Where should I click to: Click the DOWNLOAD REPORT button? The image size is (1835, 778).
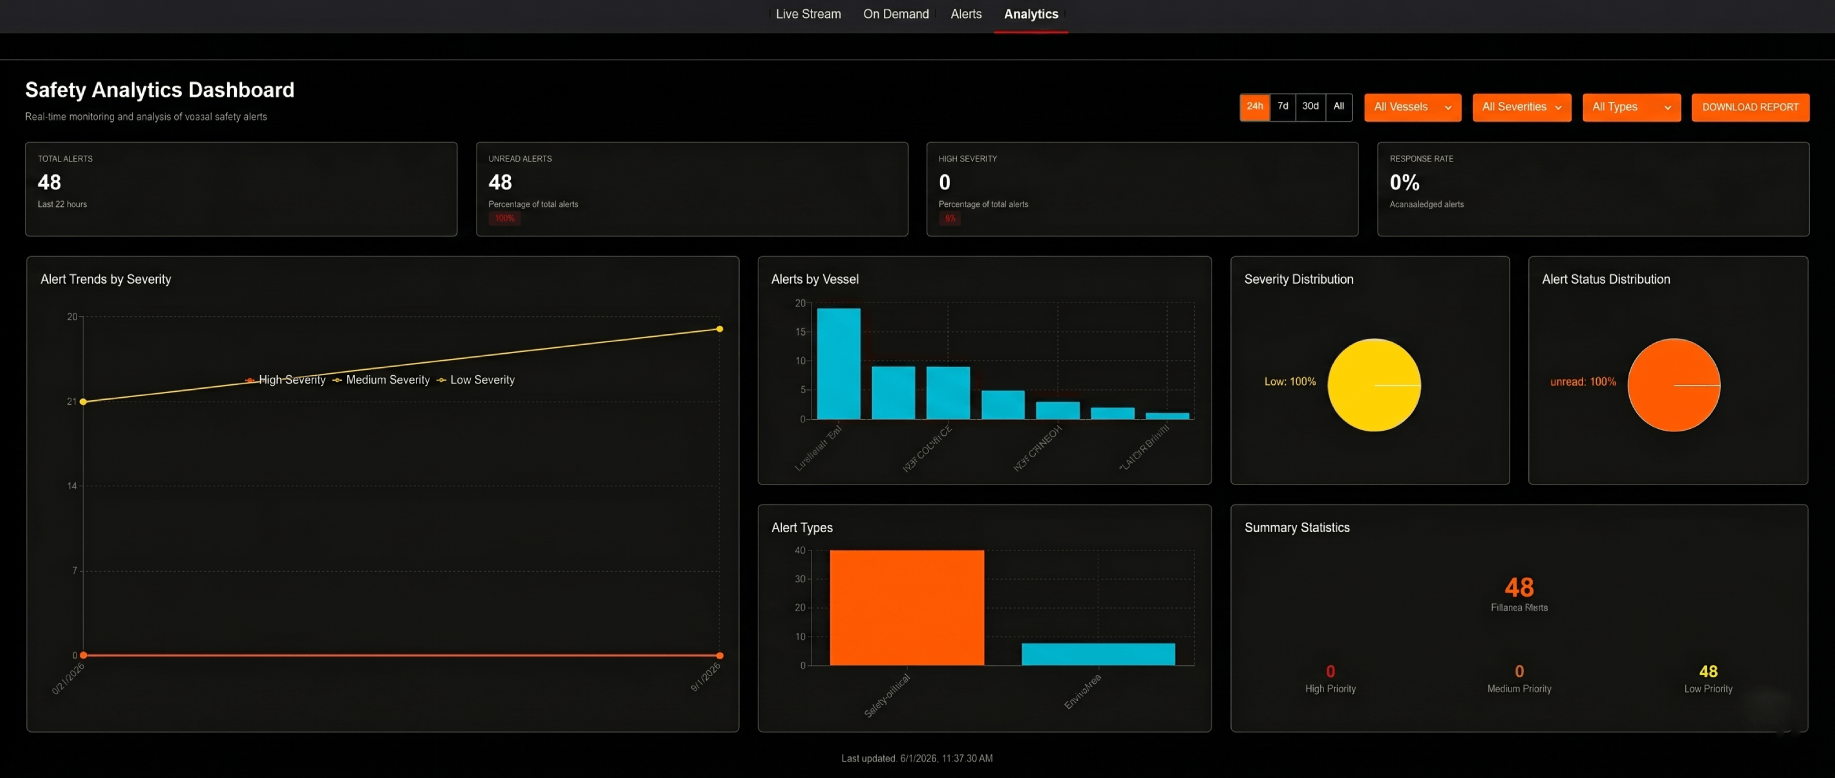[x=1750, y=107]
